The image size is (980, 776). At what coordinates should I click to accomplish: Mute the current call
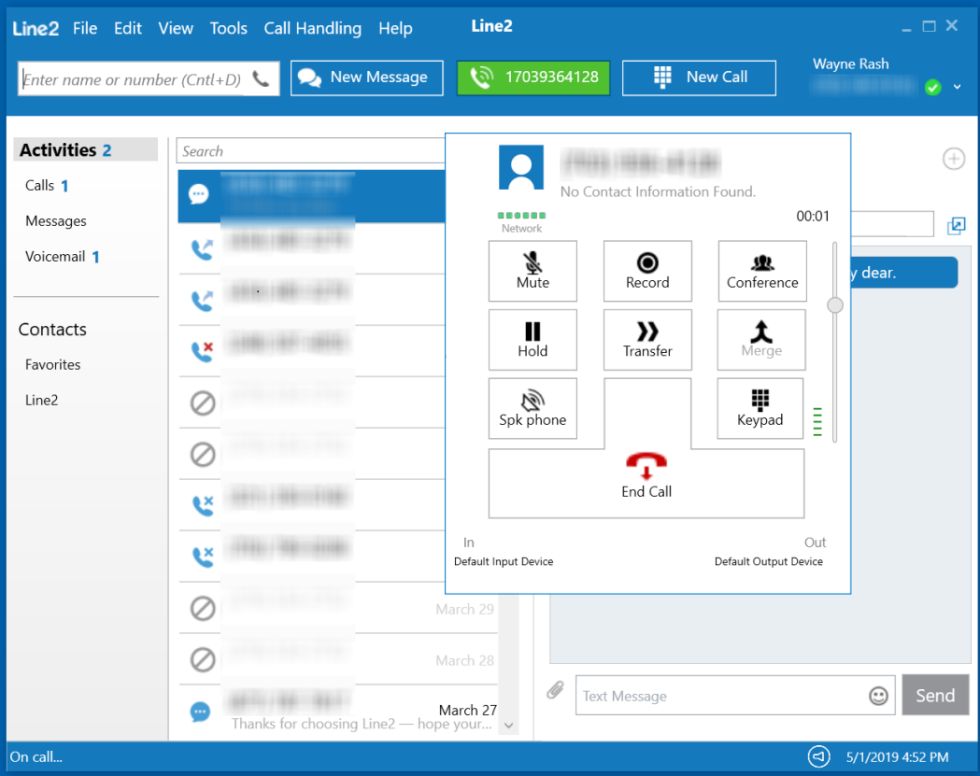(x=532, y=271)
